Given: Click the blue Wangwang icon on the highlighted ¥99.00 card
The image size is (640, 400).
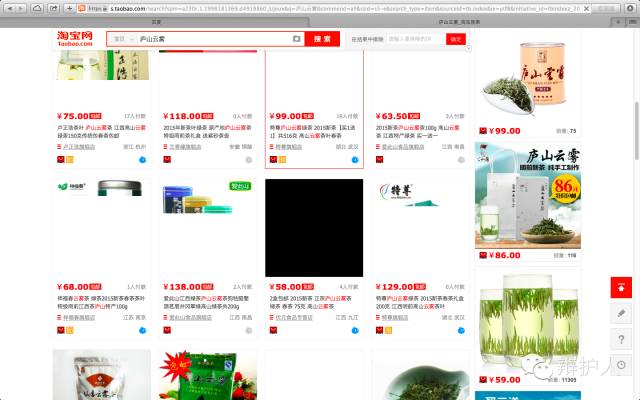Looking at the screenshot, I should [x=355, y=160].
